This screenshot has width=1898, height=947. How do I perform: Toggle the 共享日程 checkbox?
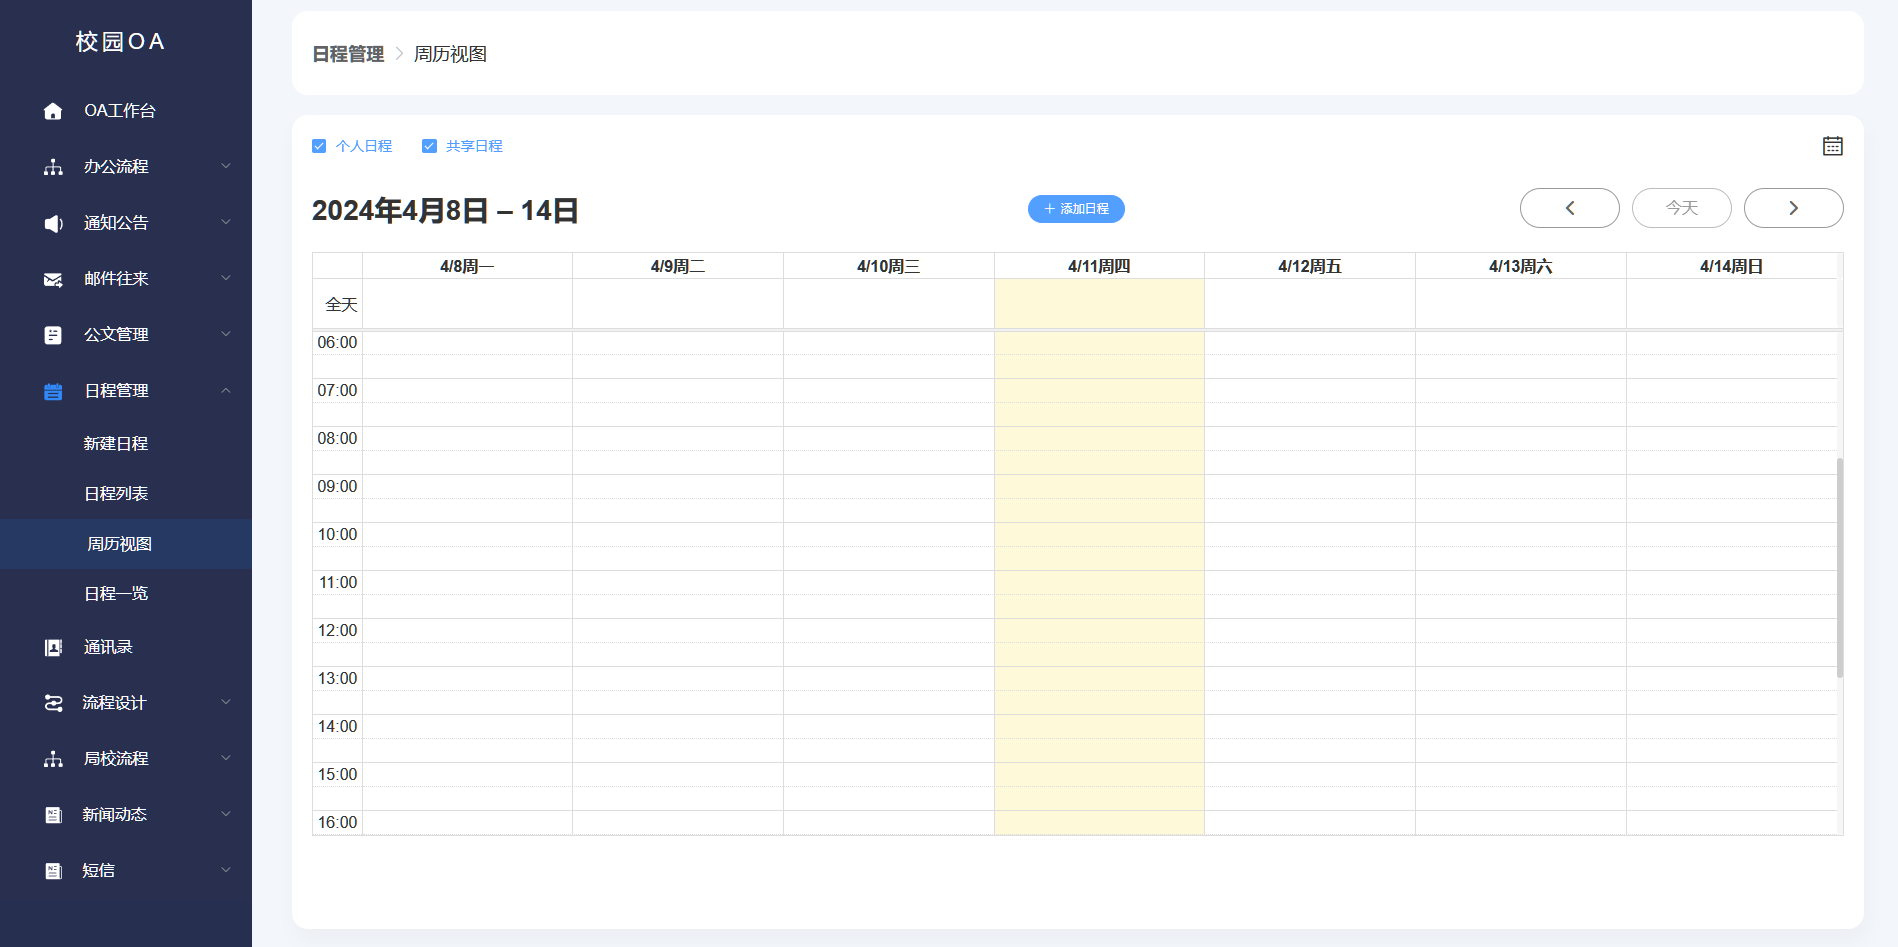(x=429, y=146)
